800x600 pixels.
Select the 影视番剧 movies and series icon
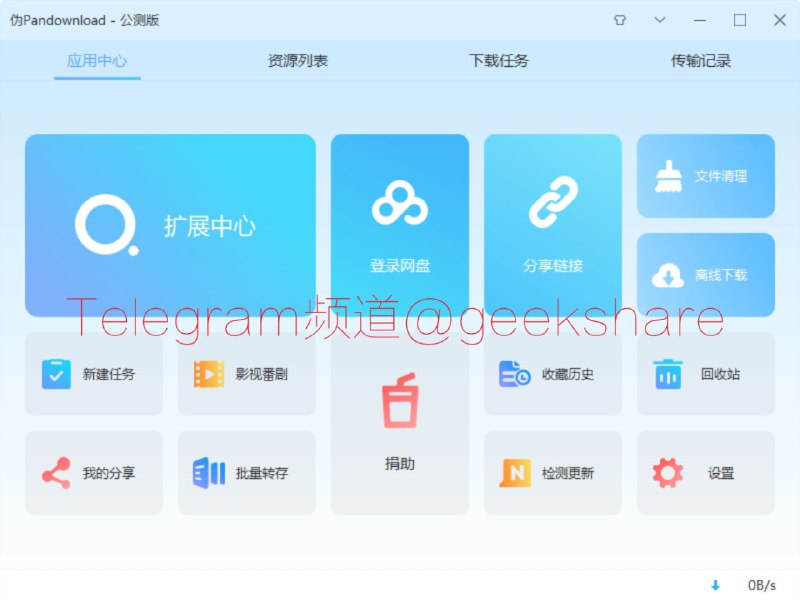point(246,373)
